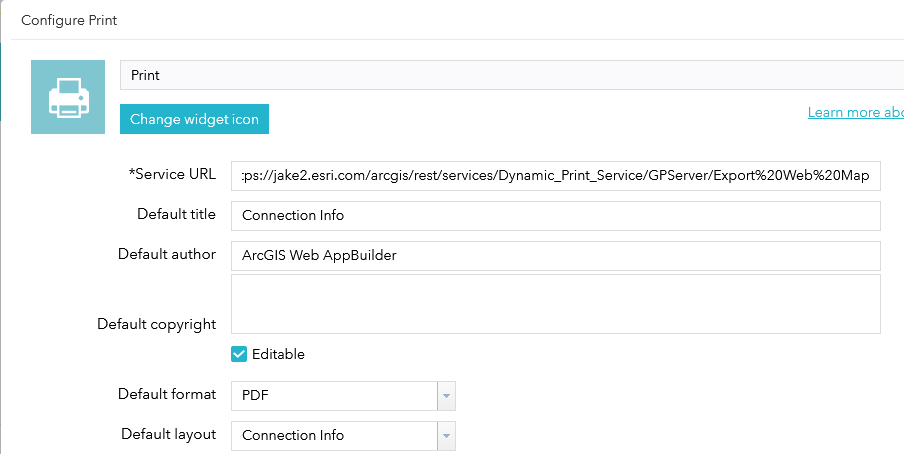Image resolution: width=904 pixels, height=454 pixels.
Task: Expand the Default format dropdown arrow
Action: 447,396
